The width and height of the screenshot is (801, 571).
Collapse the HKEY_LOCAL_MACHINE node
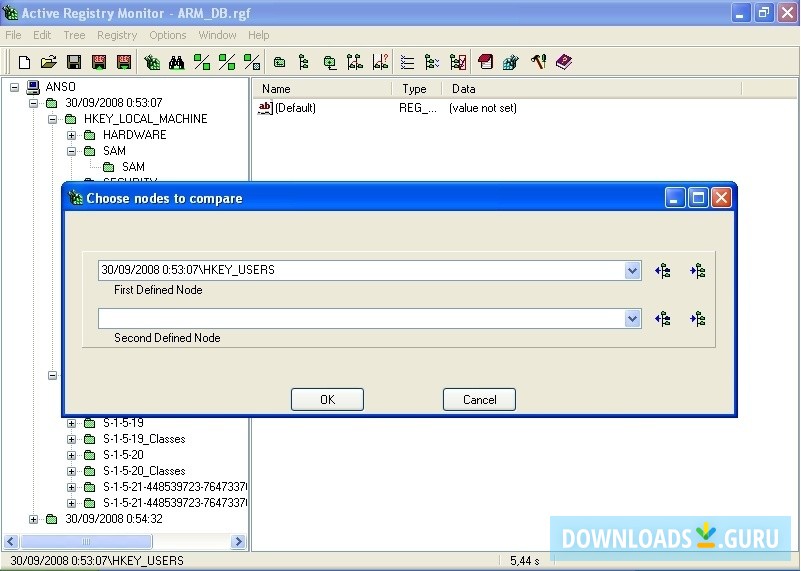point(53,120)
